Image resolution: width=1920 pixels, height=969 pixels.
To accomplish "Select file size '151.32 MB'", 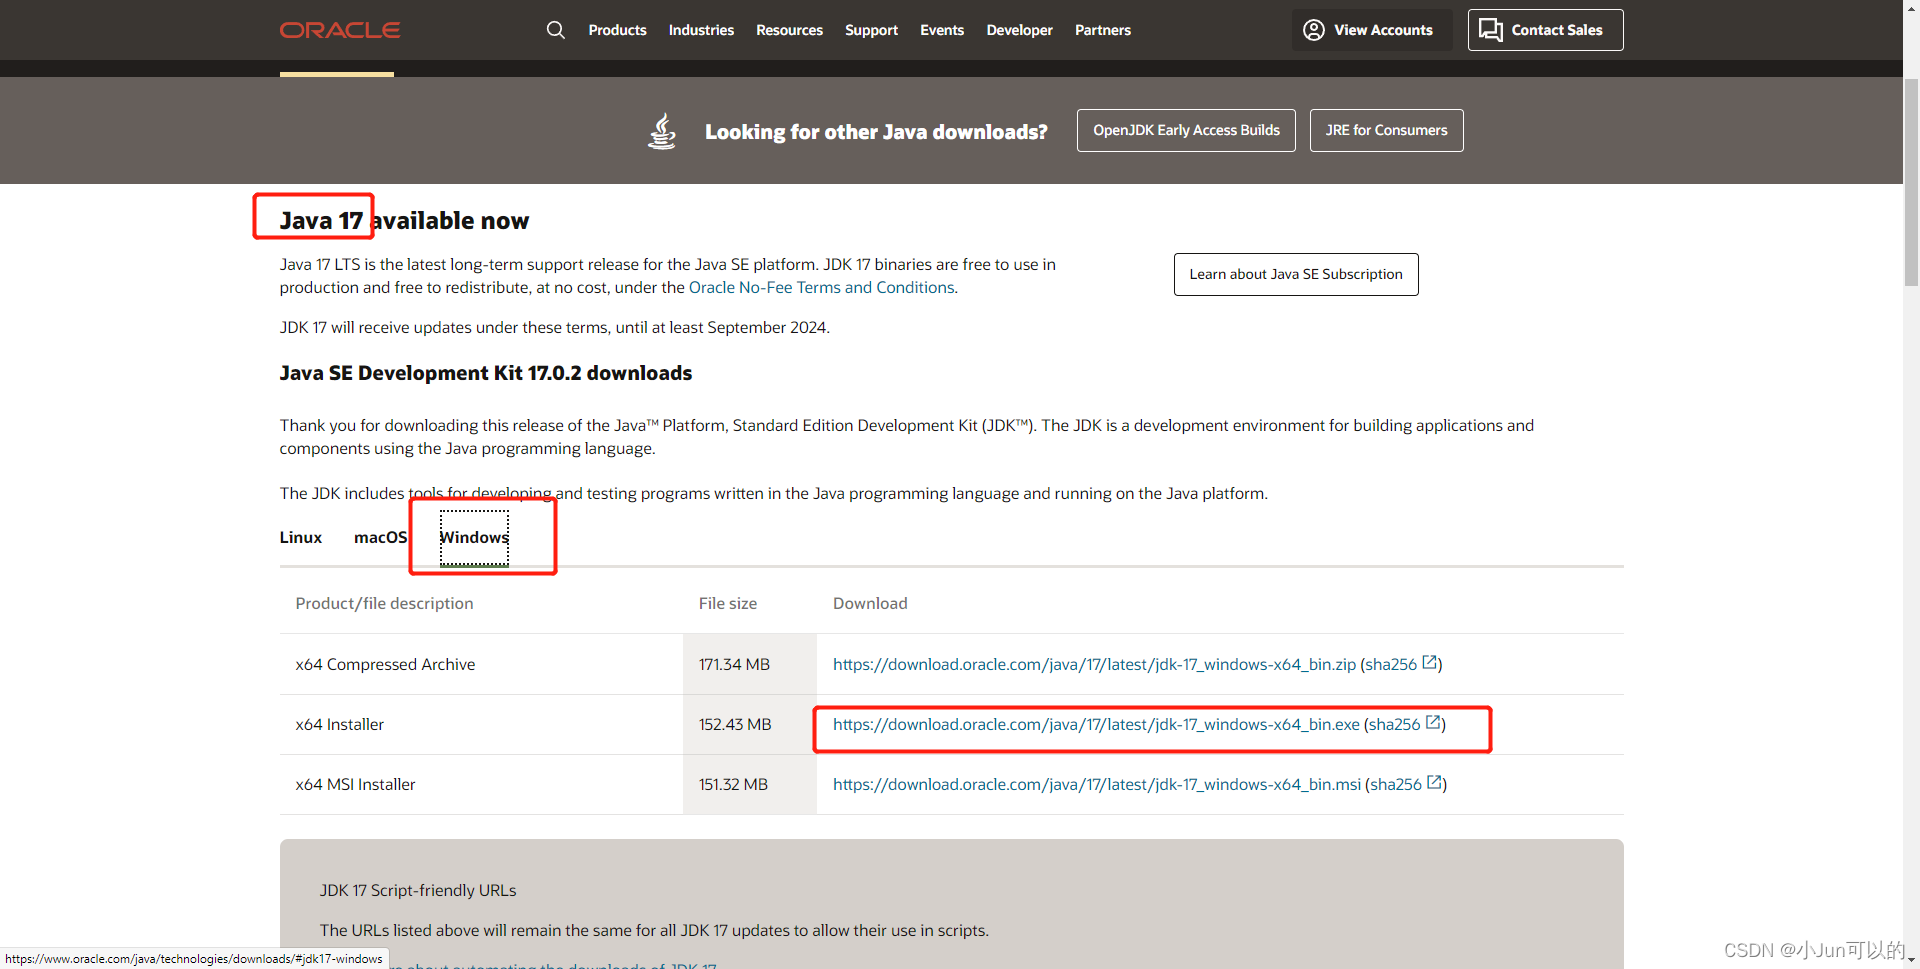I will pos(733,784).
